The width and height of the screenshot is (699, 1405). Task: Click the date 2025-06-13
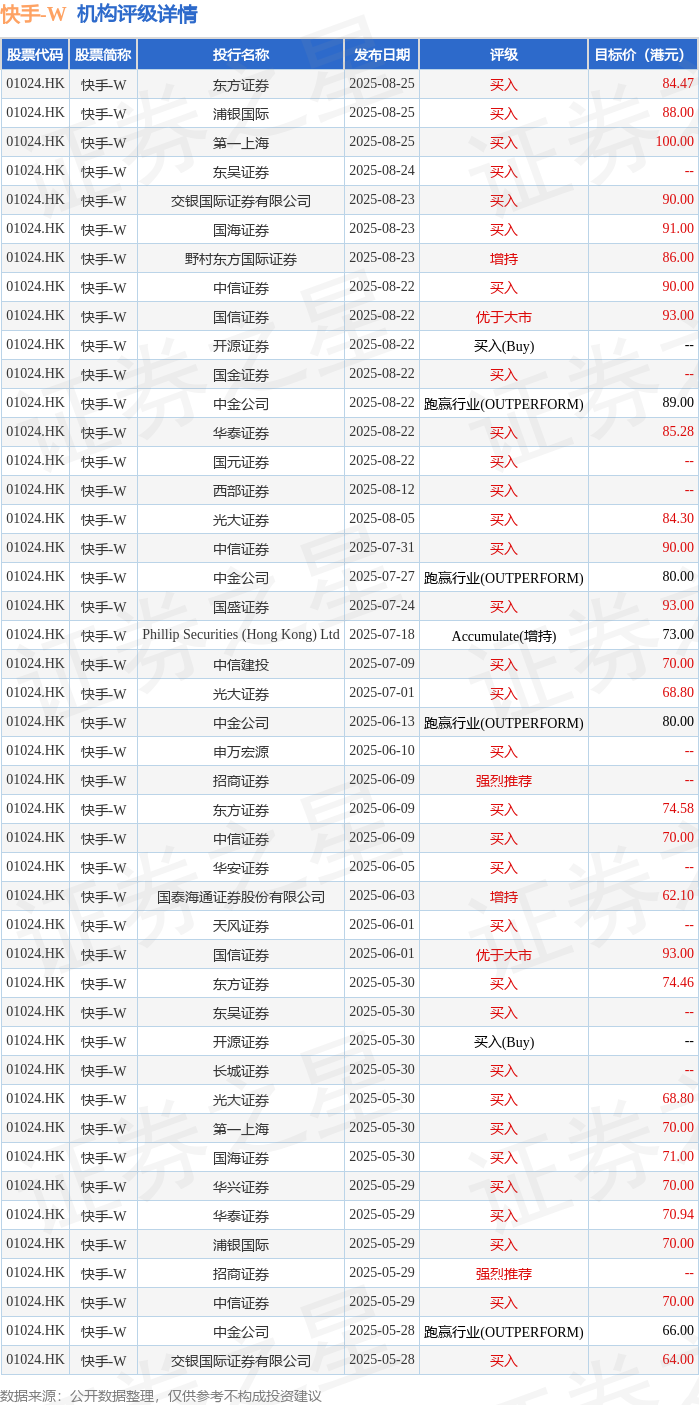381,722
